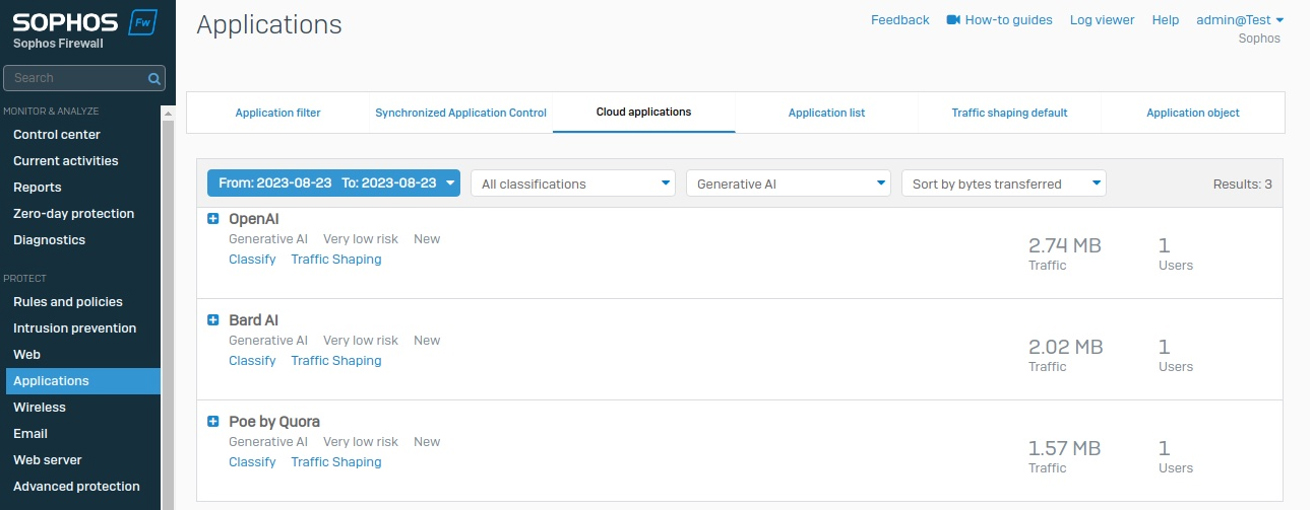Open Sort by bytes transferred dropdown
The width and height of the screenshot is (1310, 510).
1004,183
